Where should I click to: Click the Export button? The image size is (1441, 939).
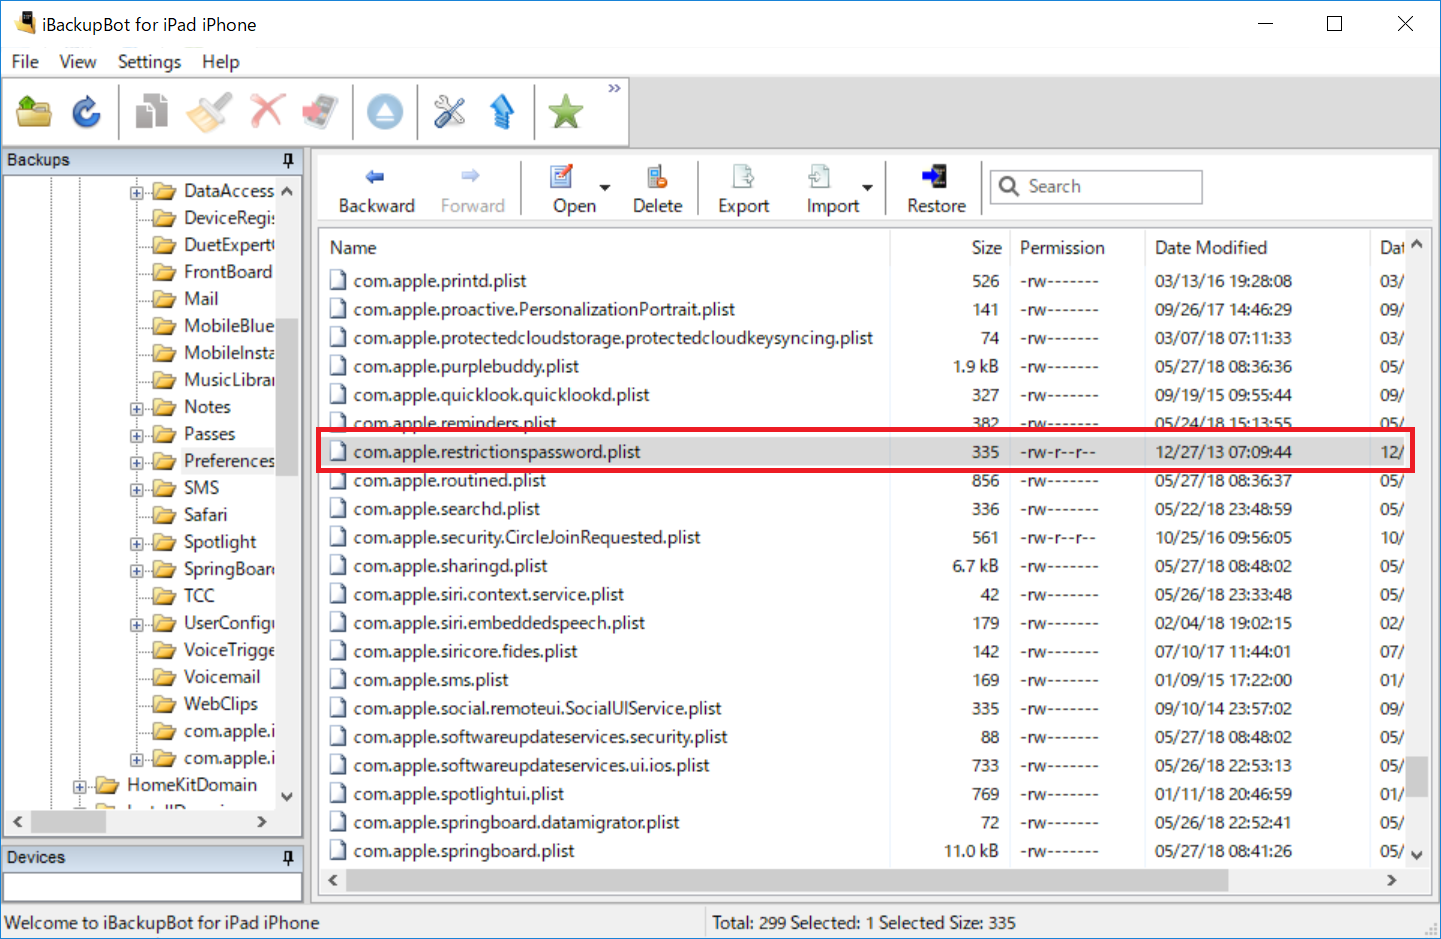(743, 190)
